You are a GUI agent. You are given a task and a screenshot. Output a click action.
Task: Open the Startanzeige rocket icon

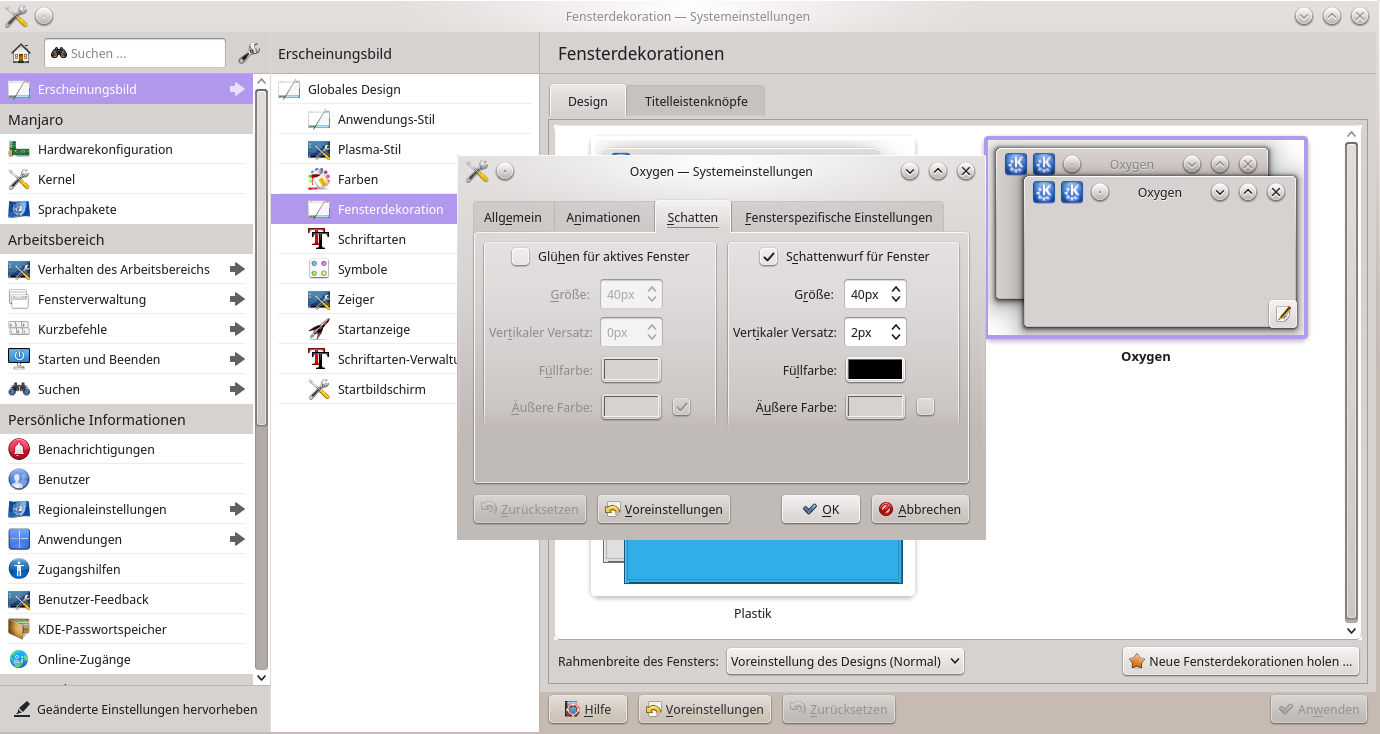(319, 329)
